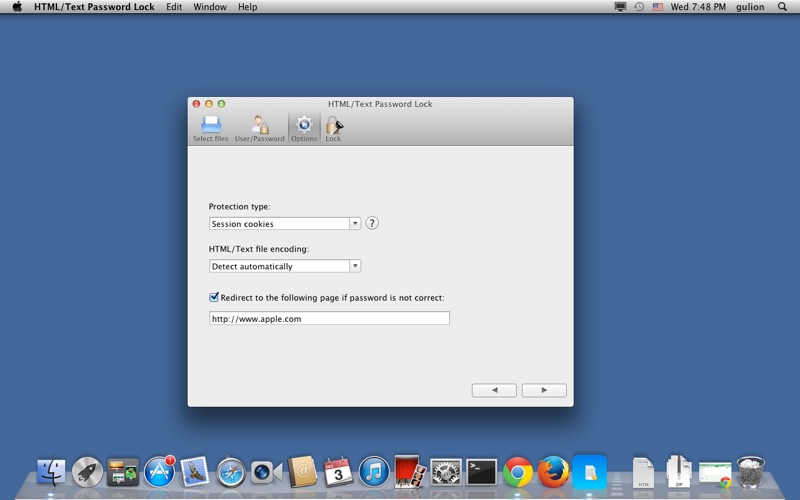Open the Edit menu
This screenshot has width=800, height=500.
point(174,7)
